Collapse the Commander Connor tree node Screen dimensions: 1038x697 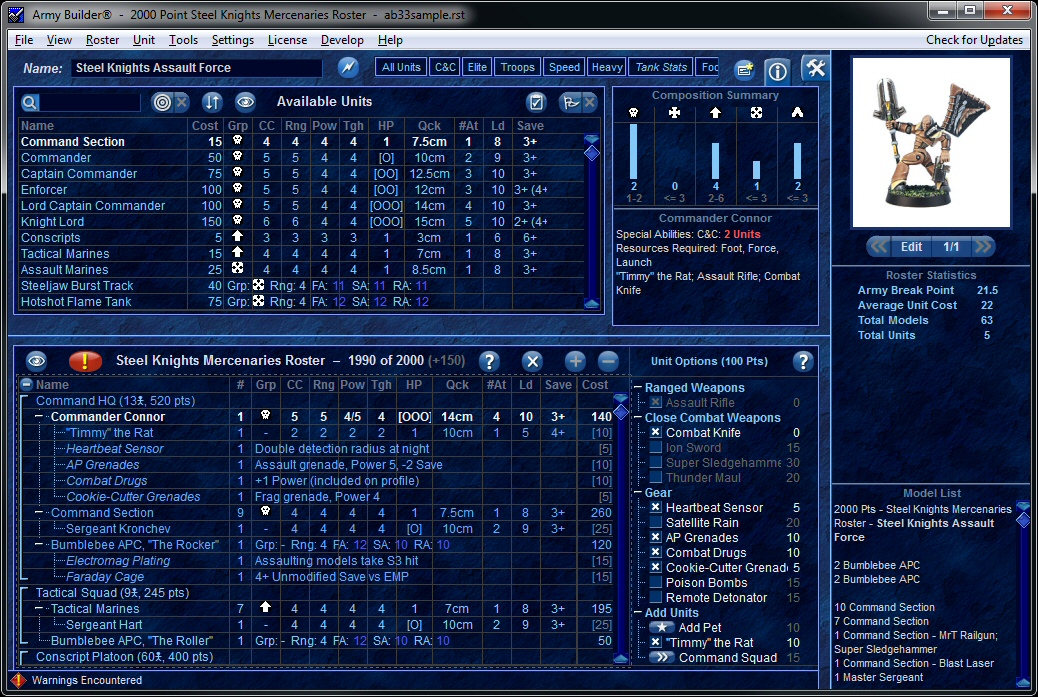pyautogui.click(x=40, y=417)
